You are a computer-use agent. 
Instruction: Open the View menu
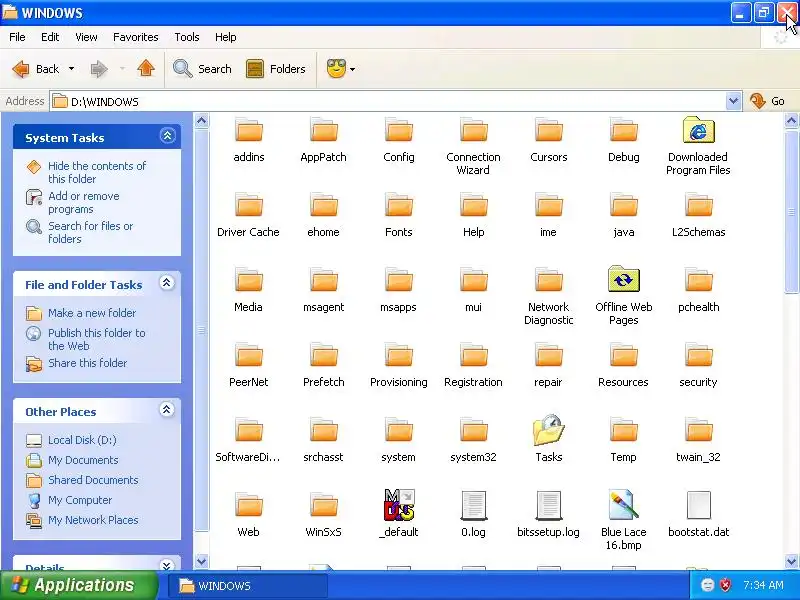[86, 37]
